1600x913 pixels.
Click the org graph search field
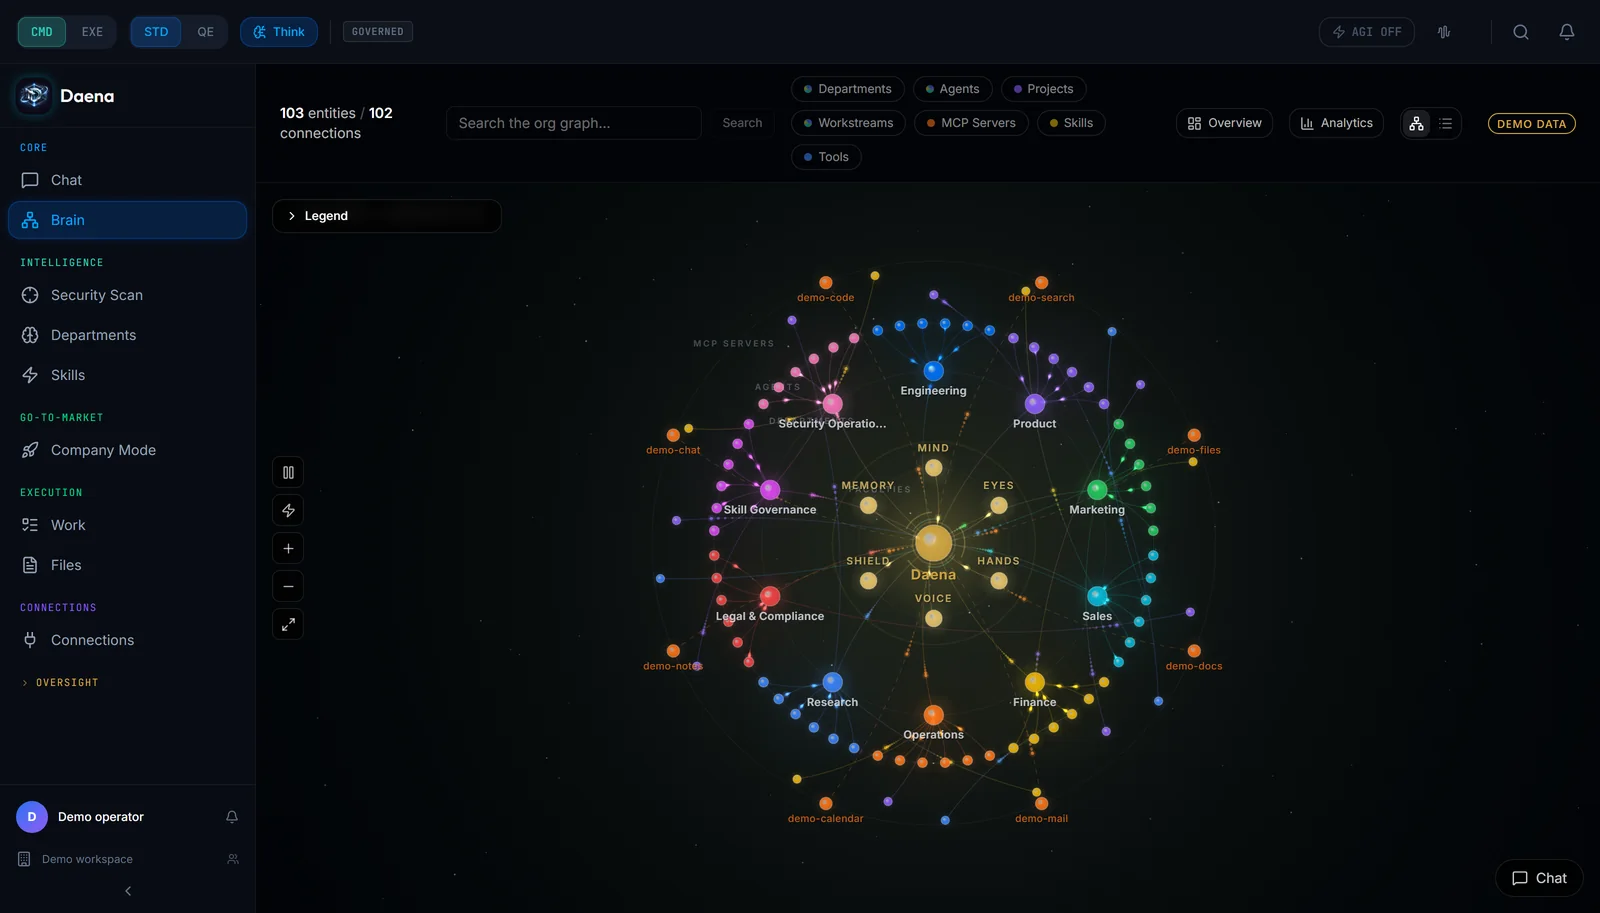pyautogui.click(x=573, y=123)
